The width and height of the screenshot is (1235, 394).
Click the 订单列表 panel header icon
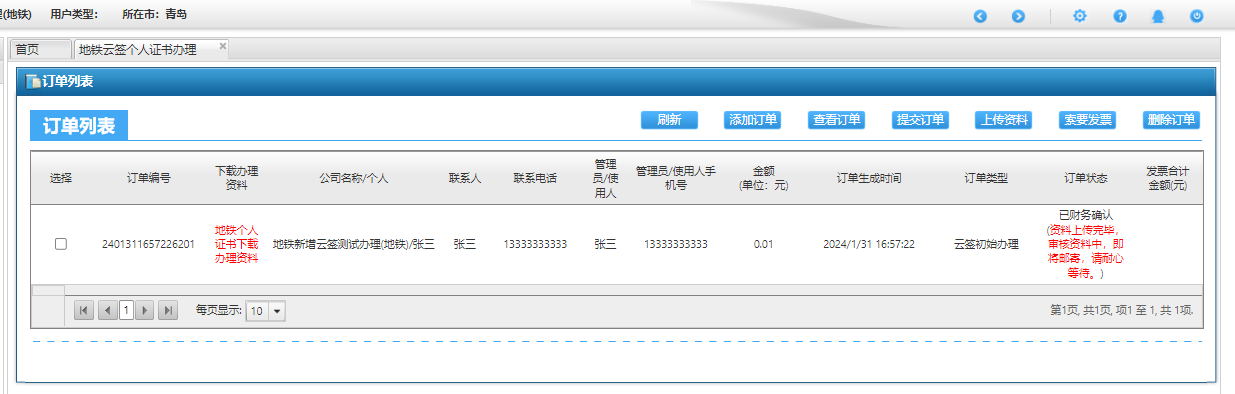coord(33,82)
